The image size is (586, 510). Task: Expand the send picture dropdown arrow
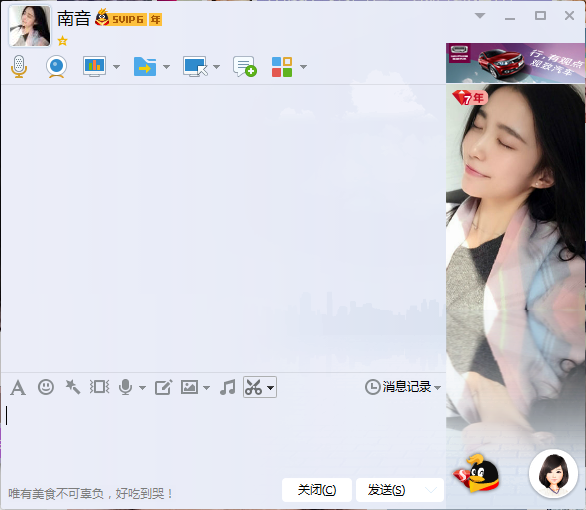(206, 388)
